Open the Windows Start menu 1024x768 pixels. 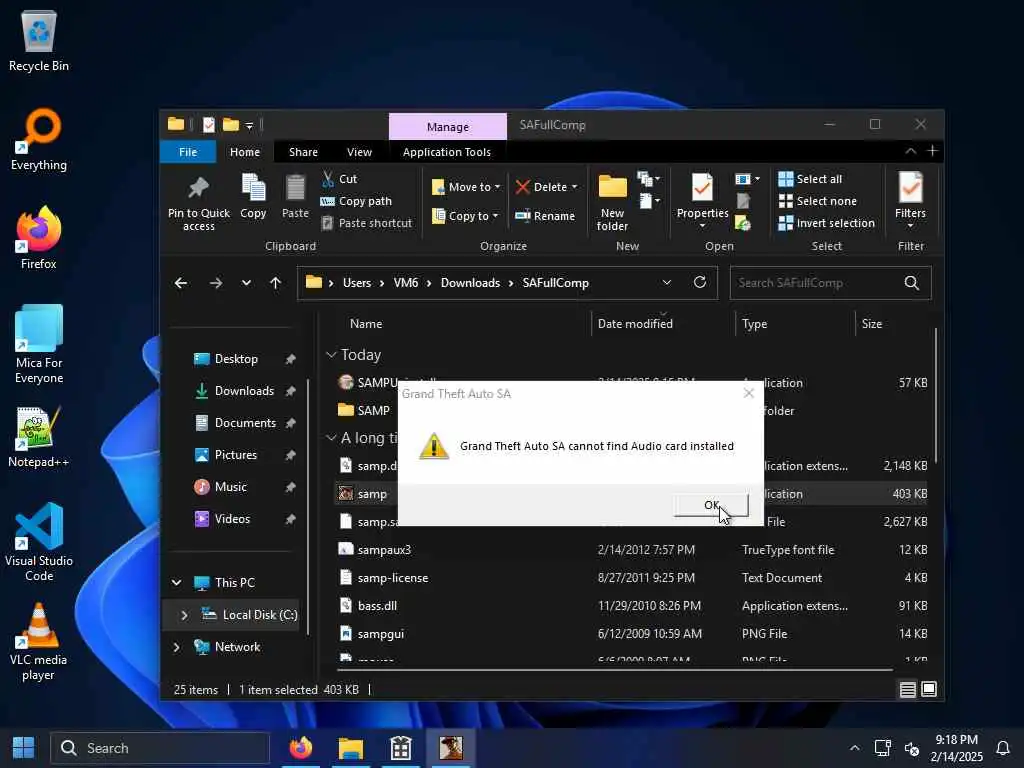pyautogui.click(x=24, y=748)
